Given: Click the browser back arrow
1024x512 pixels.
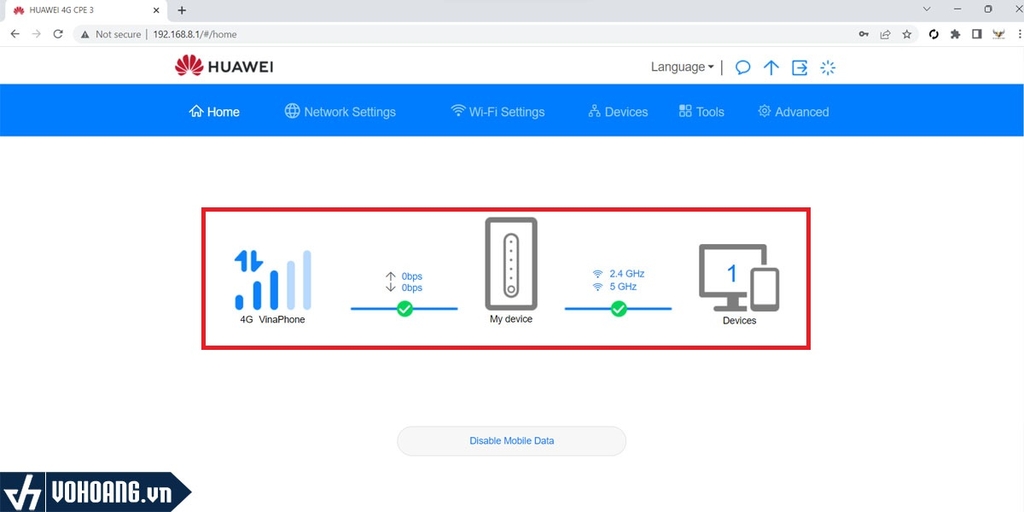Looking at the screenshot, I should click(x=15, y=34).
